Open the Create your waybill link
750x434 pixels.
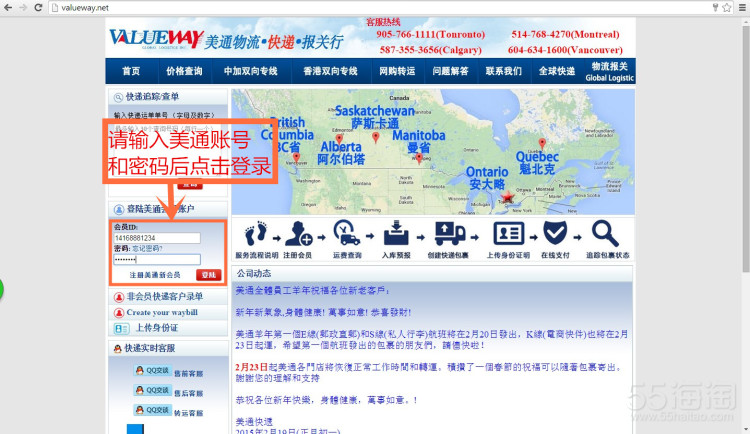162,312
